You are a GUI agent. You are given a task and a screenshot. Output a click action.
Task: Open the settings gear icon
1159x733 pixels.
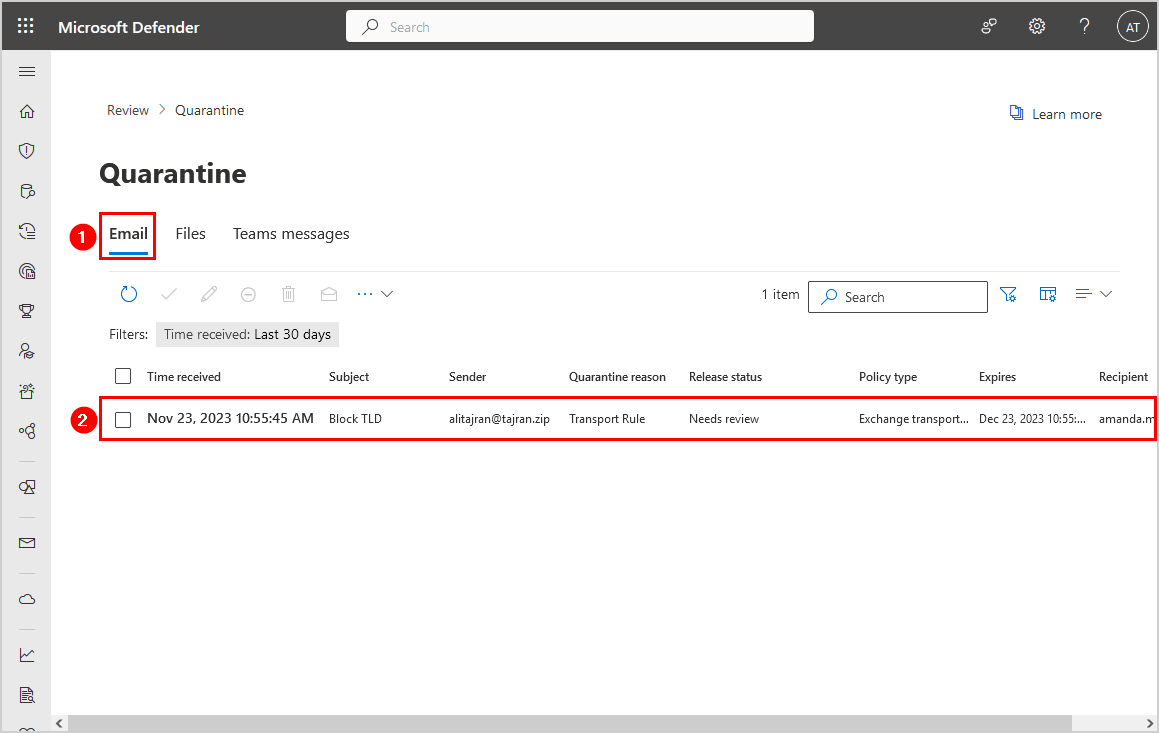coord(1037,27)
